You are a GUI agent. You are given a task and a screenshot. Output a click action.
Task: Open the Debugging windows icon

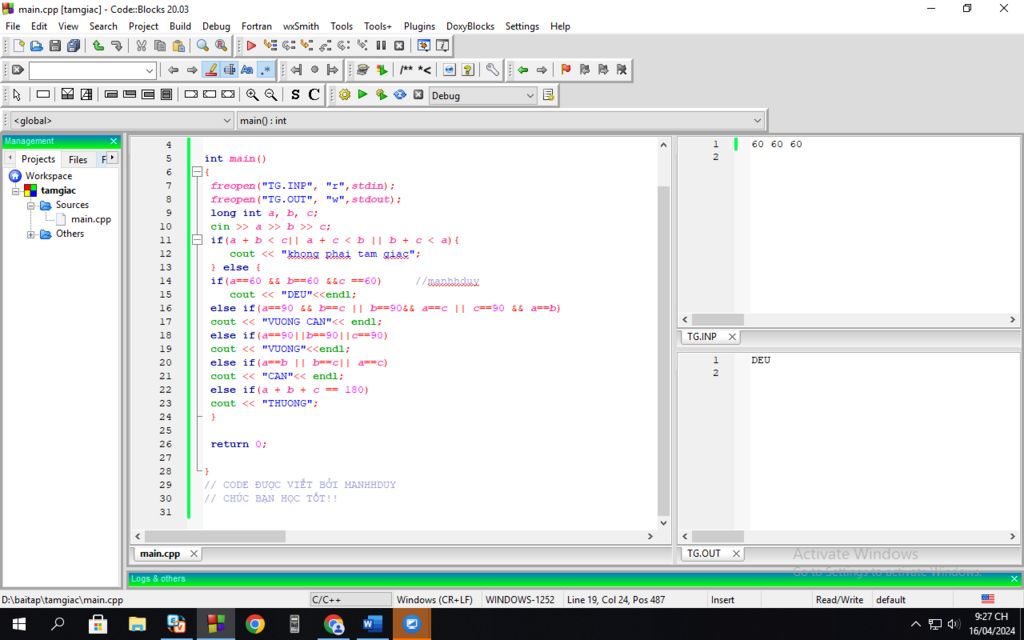pyautogui.click(x=424, y=46)
